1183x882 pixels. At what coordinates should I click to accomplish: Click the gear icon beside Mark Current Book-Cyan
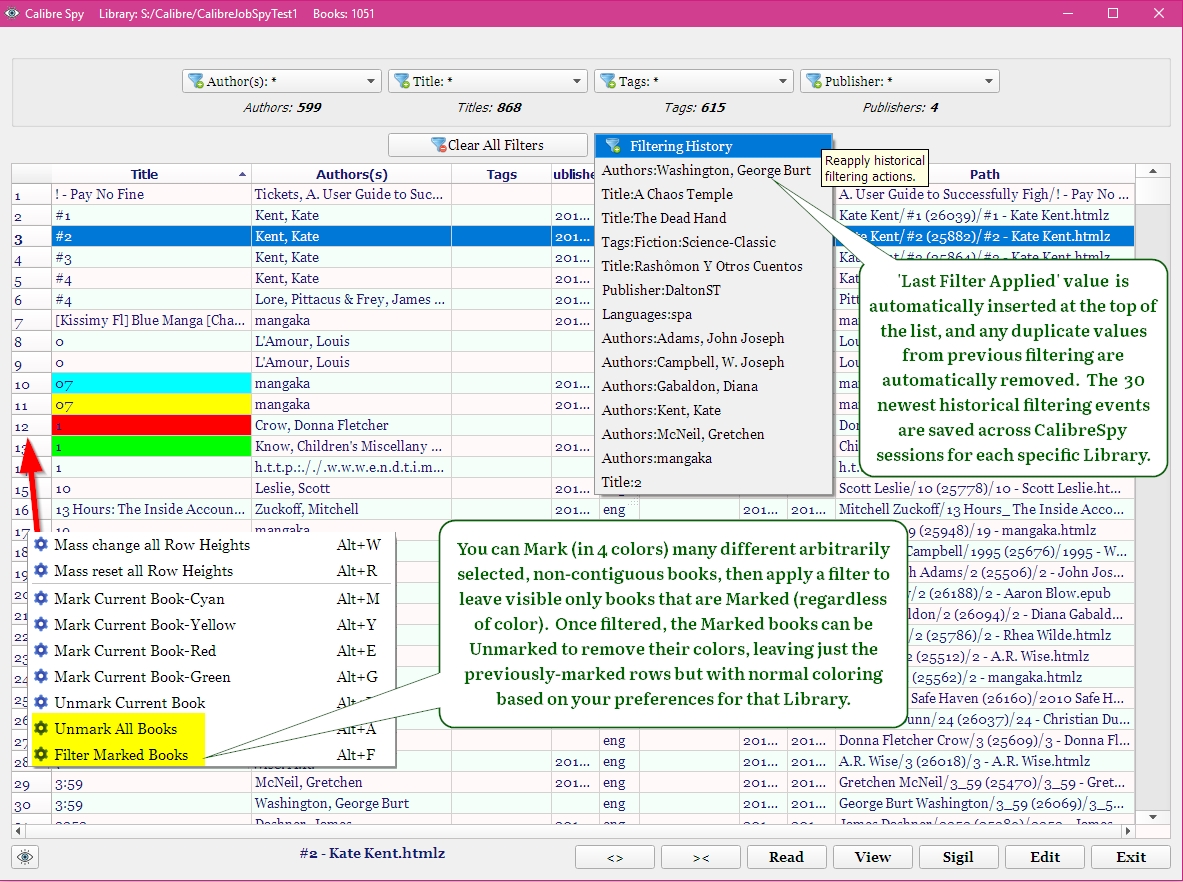(x=41, y=599)
